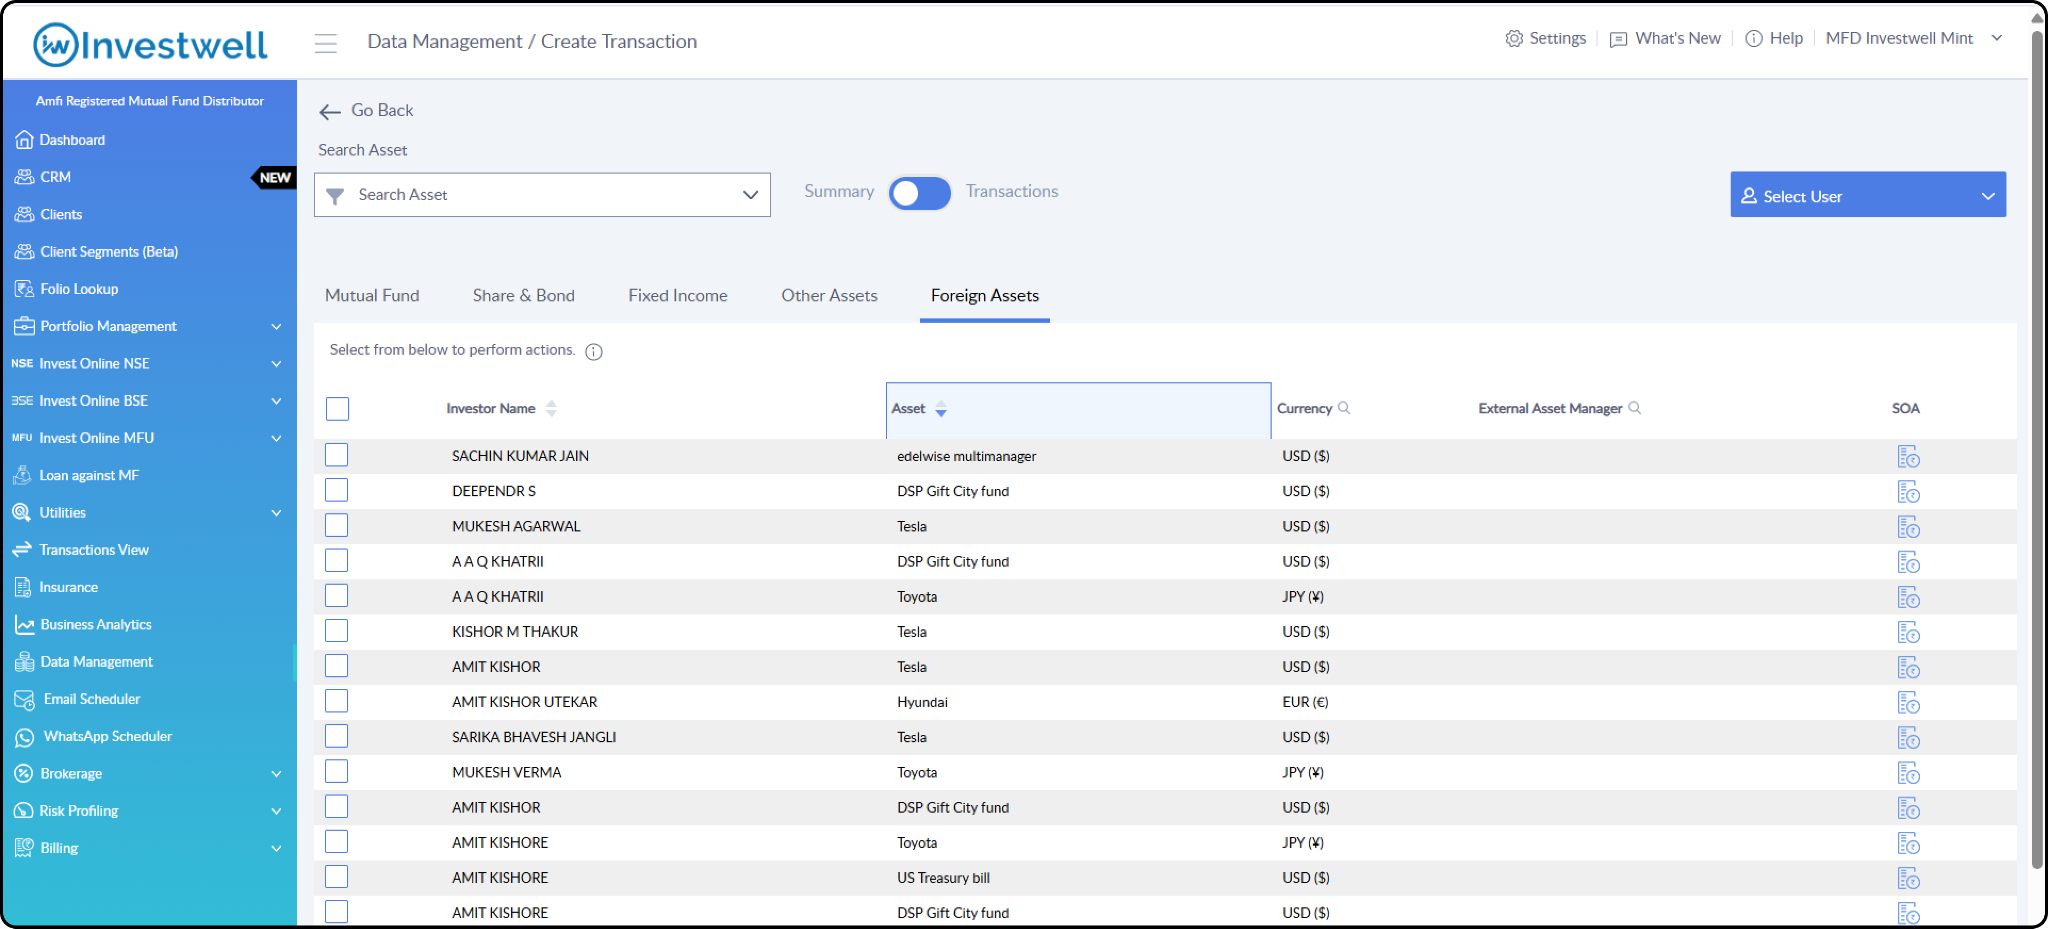The height and width of the screenshot is (929, 2048).
Task: Open Email Scheduler in sidebar
Action: (x=91, y=699)
